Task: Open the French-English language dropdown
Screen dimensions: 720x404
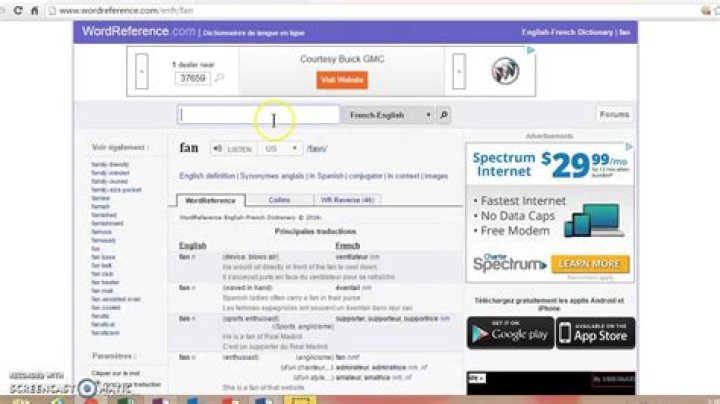Action: coord(388,115)
